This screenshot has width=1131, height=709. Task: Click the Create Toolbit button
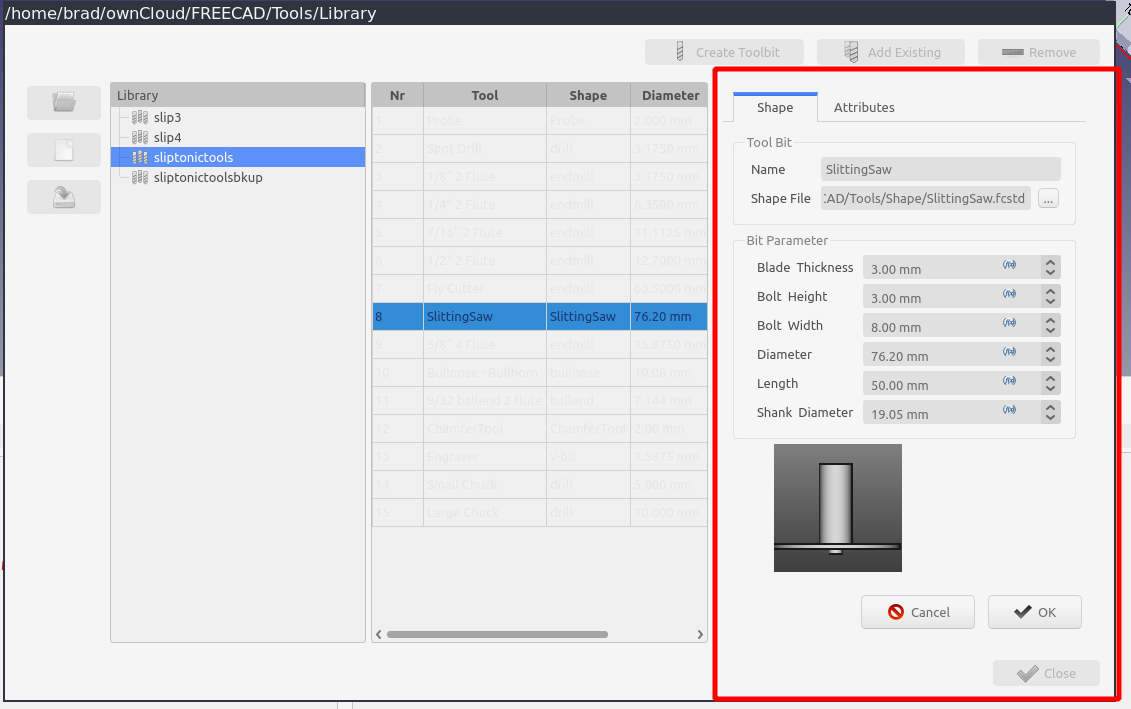point(724,52)
